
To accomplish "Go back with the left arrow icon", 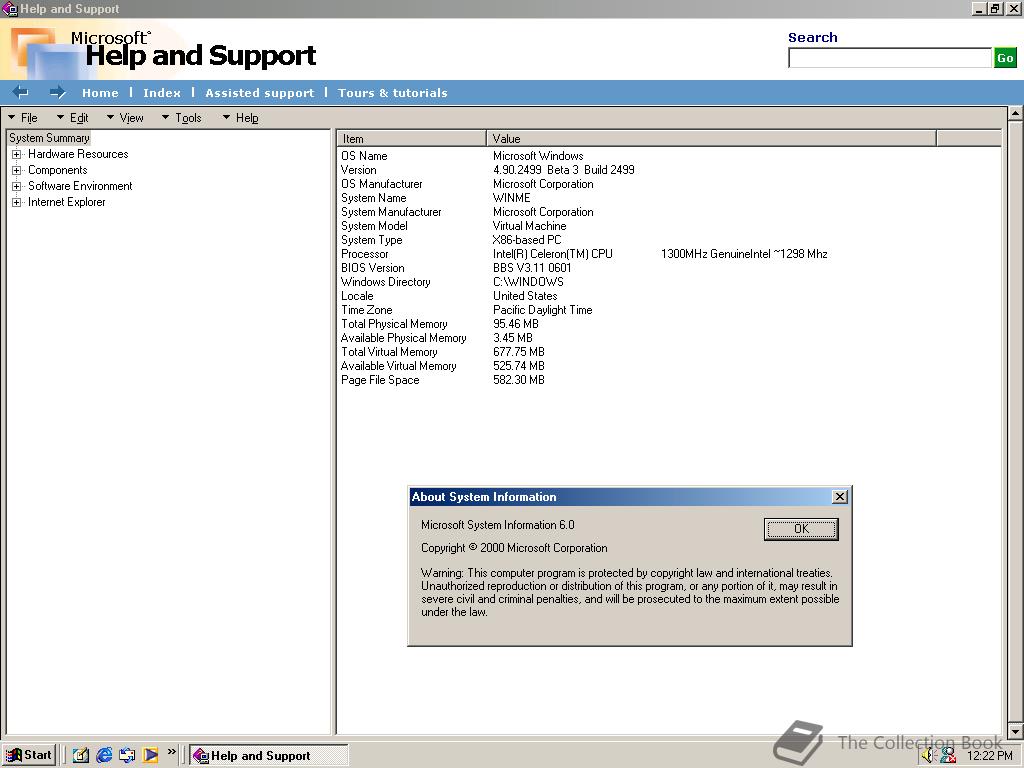I will [20, 93].
